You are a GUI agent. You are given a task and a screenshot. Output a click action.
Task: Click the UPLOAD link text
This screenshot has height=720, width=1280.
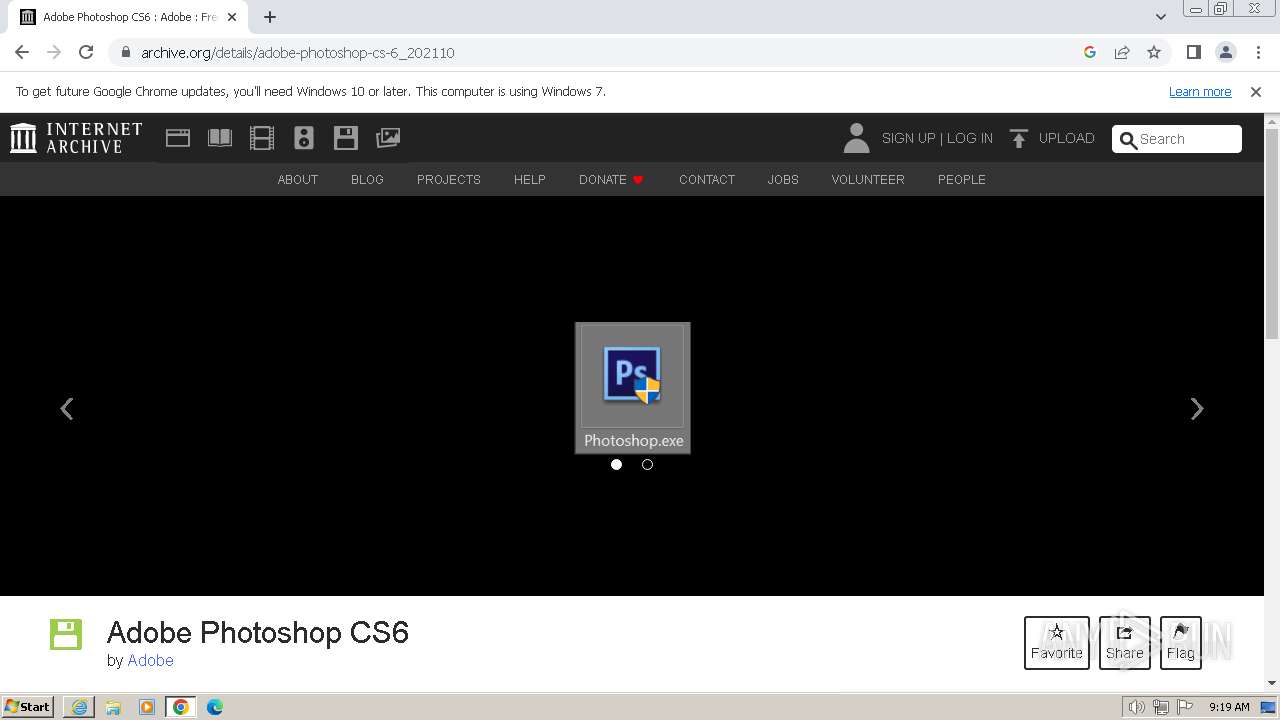1067,138
